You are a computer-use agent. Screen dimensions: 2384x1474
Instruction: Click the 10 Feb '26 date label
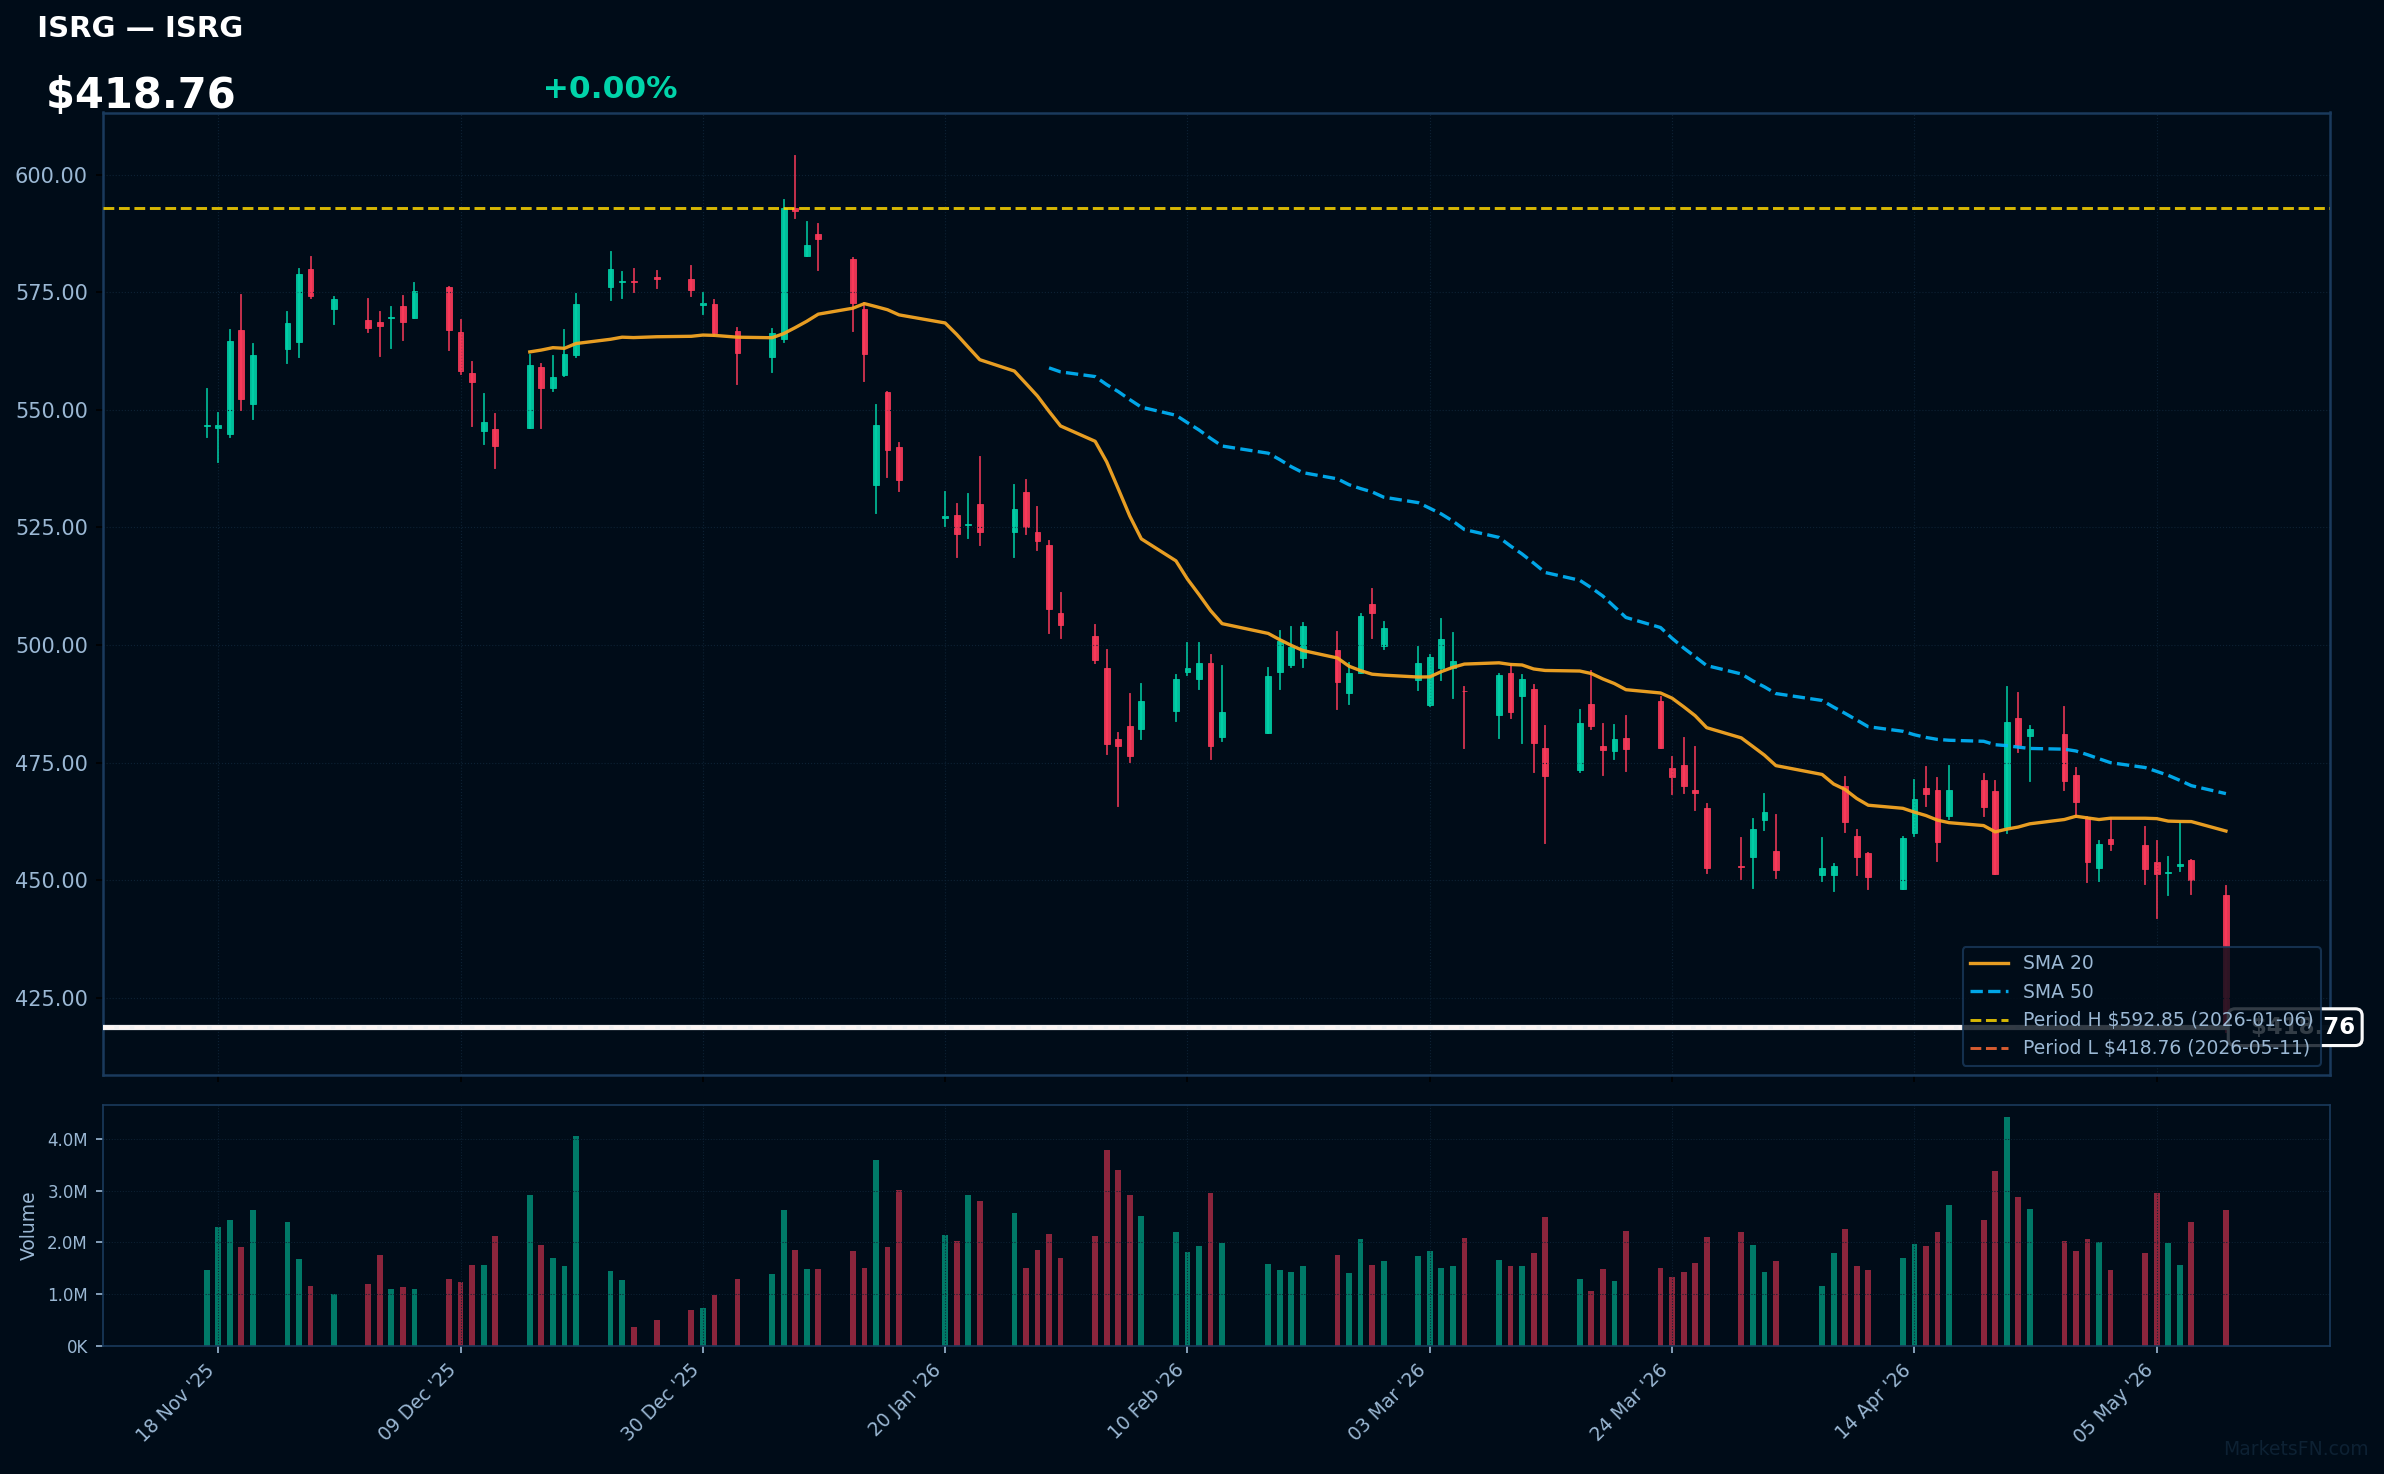(1145, 1401)
